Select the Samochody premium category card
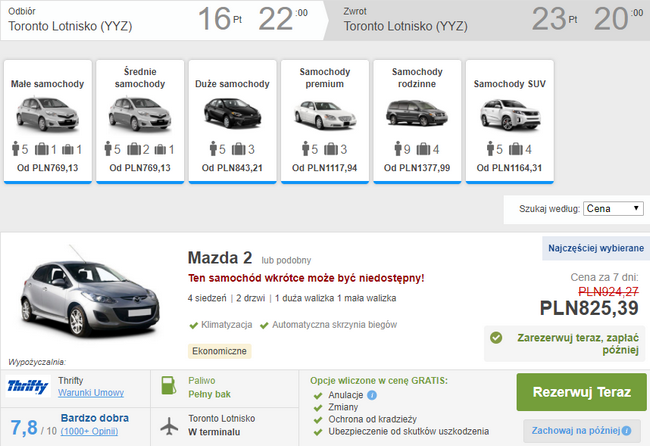650x446 pixels. click(x=325, y=121)
